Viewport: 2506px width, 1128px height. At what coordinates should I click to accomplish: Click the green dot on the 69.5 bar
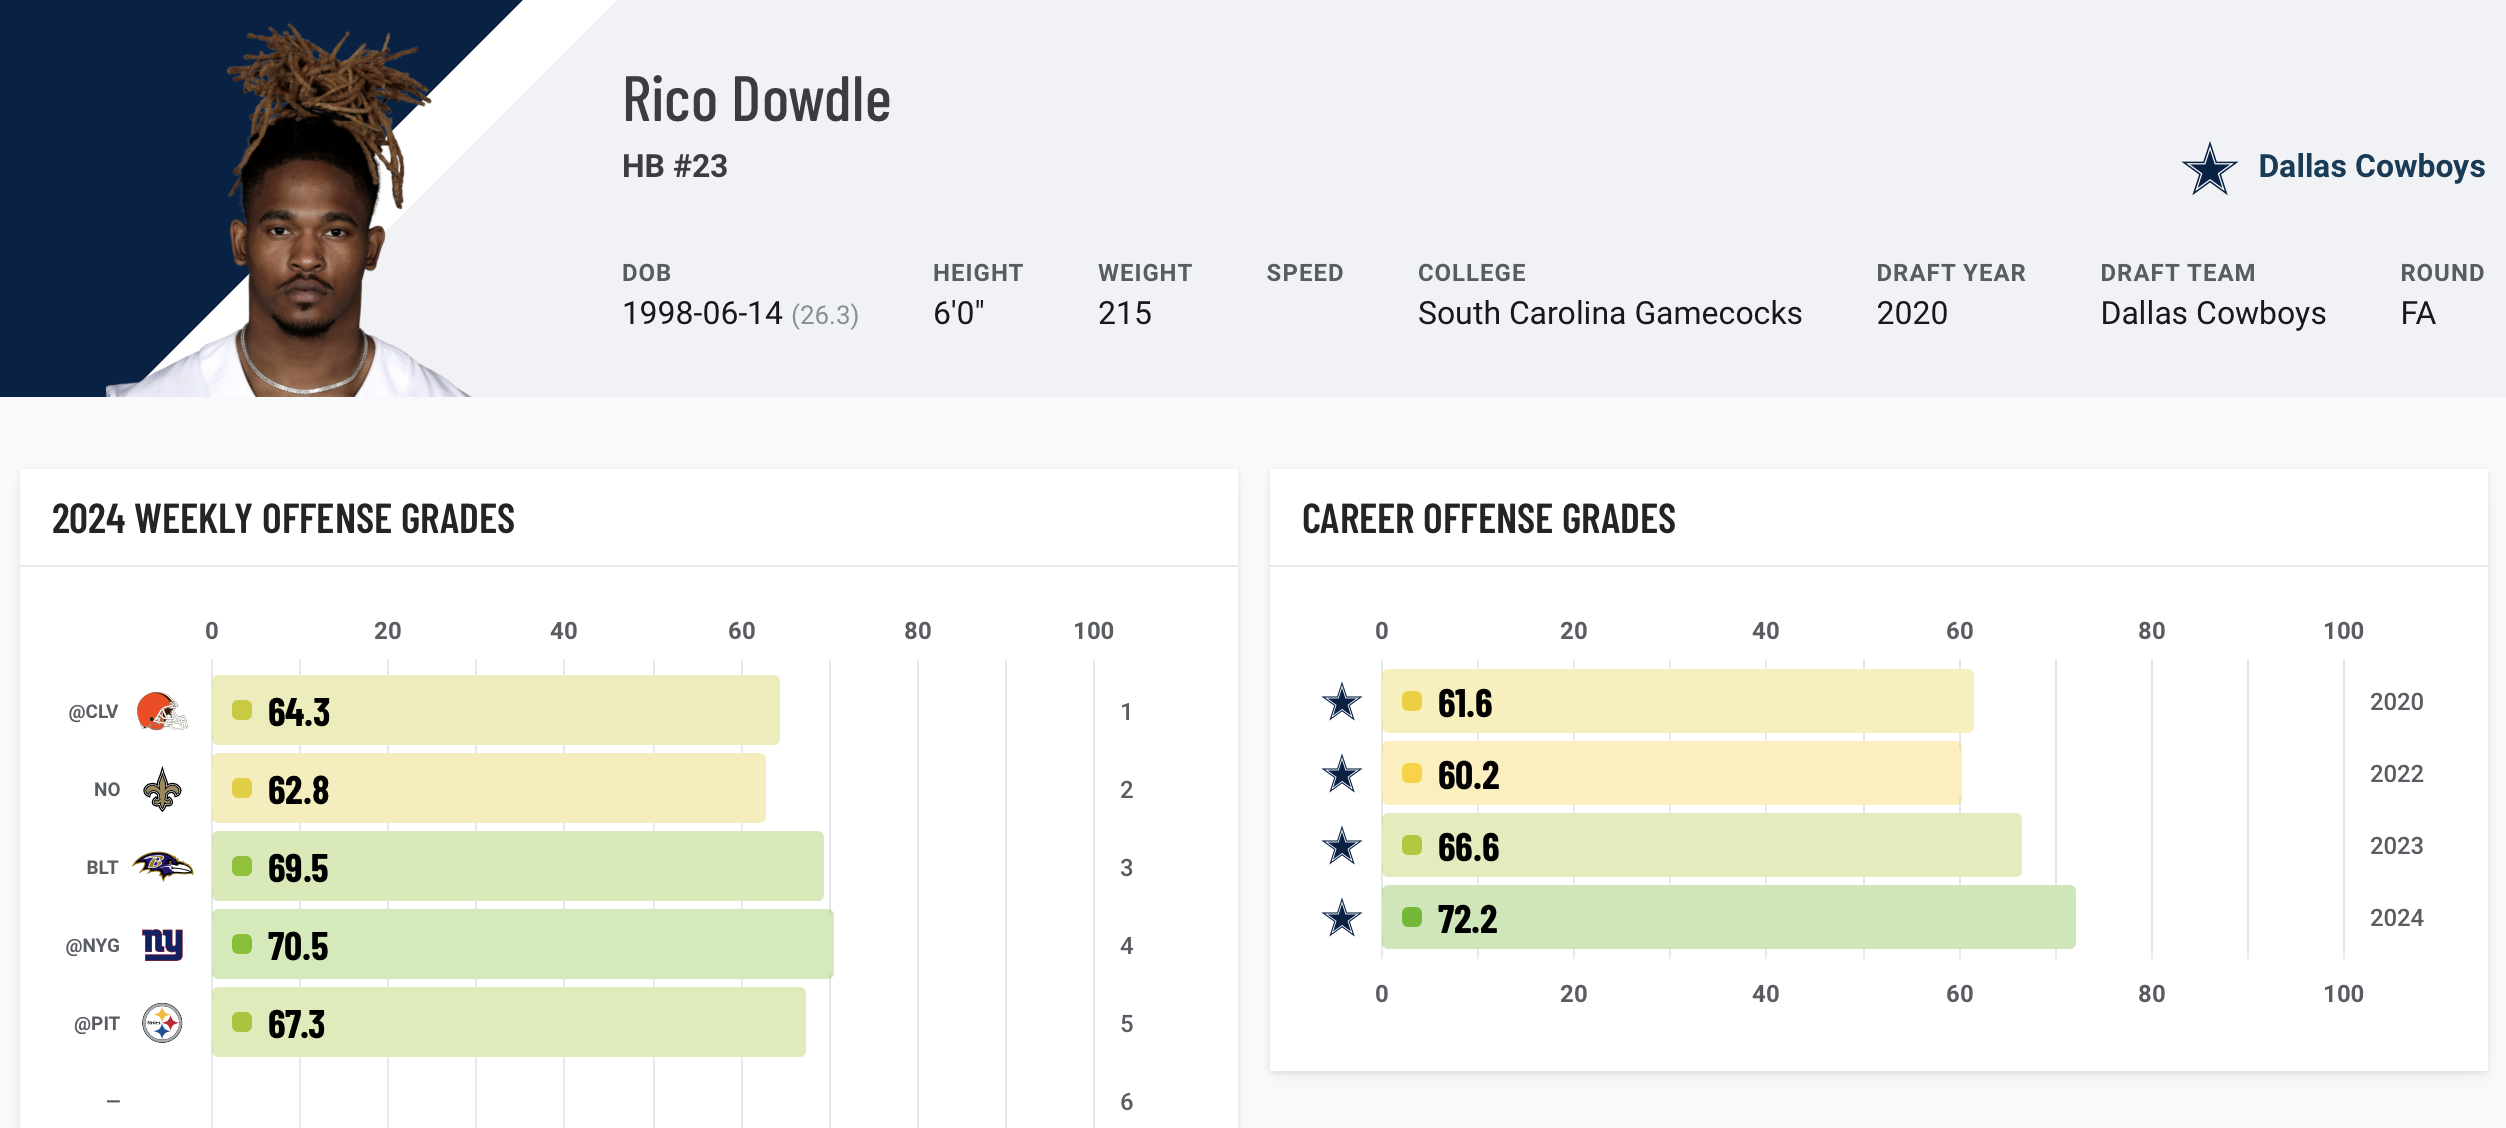pos(242,866)
